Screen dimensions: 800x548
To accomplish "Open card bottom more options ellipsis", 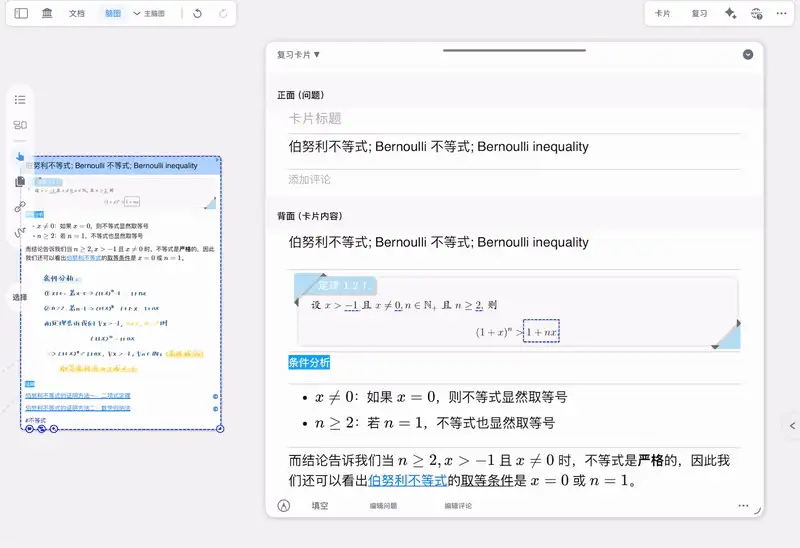I will [x=743, y=506].
